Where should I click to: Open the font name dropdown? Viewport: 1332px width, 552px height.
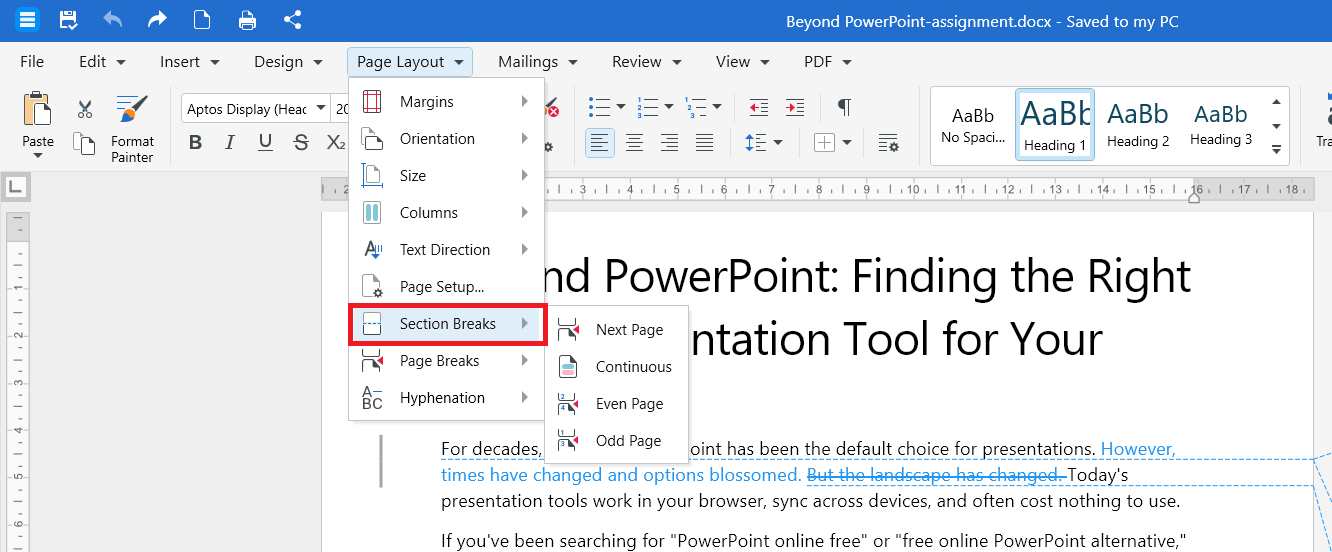[321, 109]
